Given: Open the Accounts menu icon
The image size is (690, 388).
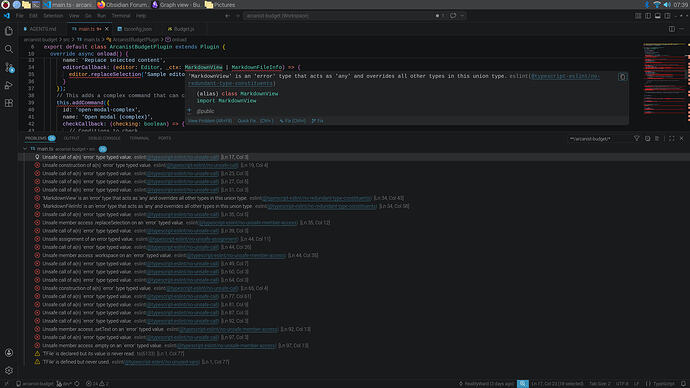Looking at the screenshot, I should (8, 353).
